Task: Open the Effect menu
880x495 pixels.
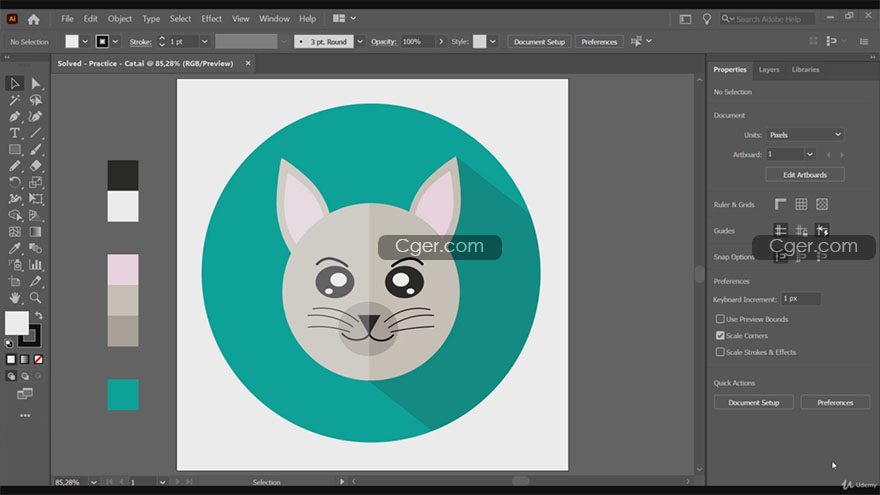Action: coord(212,19)
